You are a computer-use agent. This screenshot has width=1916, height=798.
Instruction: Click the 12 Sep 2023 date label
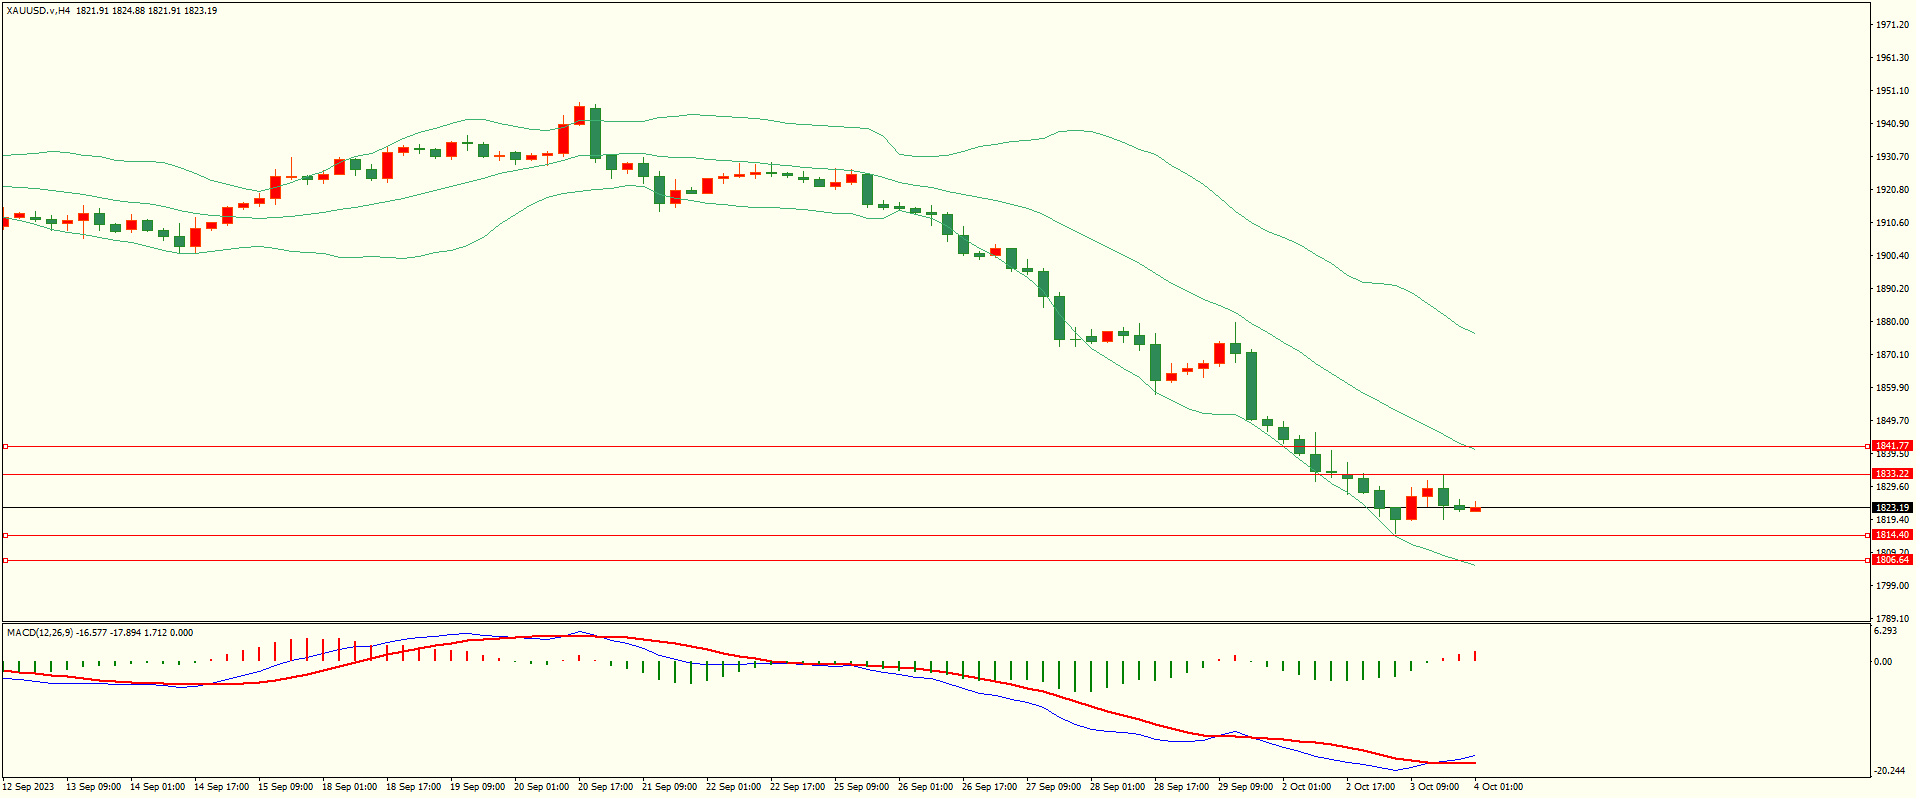pyautogui.click(x=30, y=787)
